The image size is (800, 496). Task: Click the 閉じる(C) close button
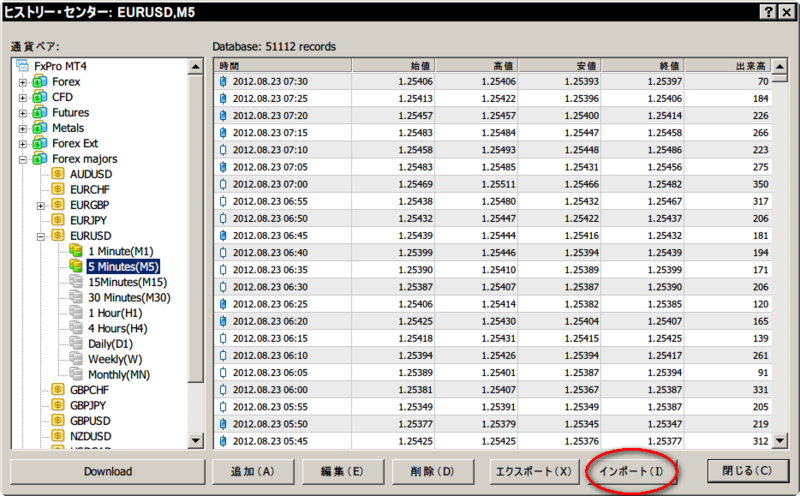point(747,470)
